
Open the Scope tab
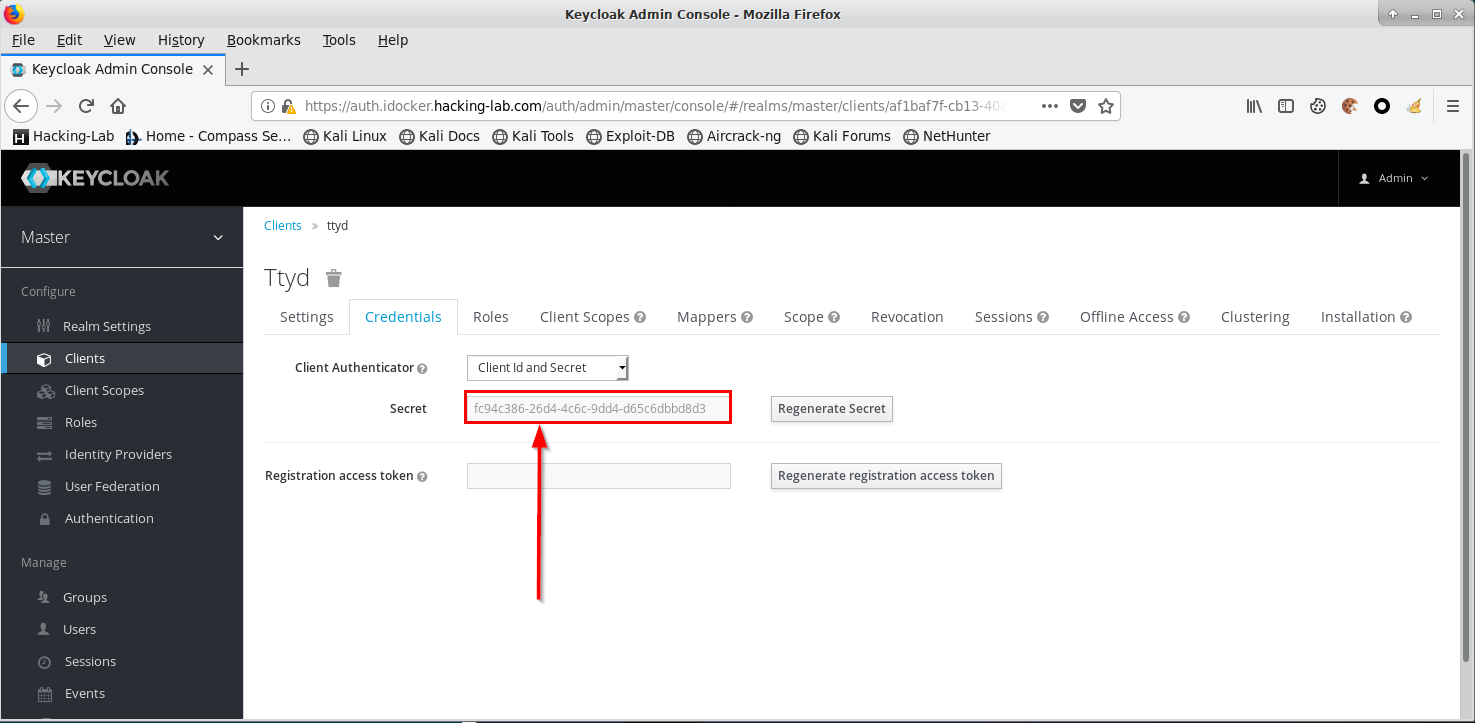pos(811,317)
